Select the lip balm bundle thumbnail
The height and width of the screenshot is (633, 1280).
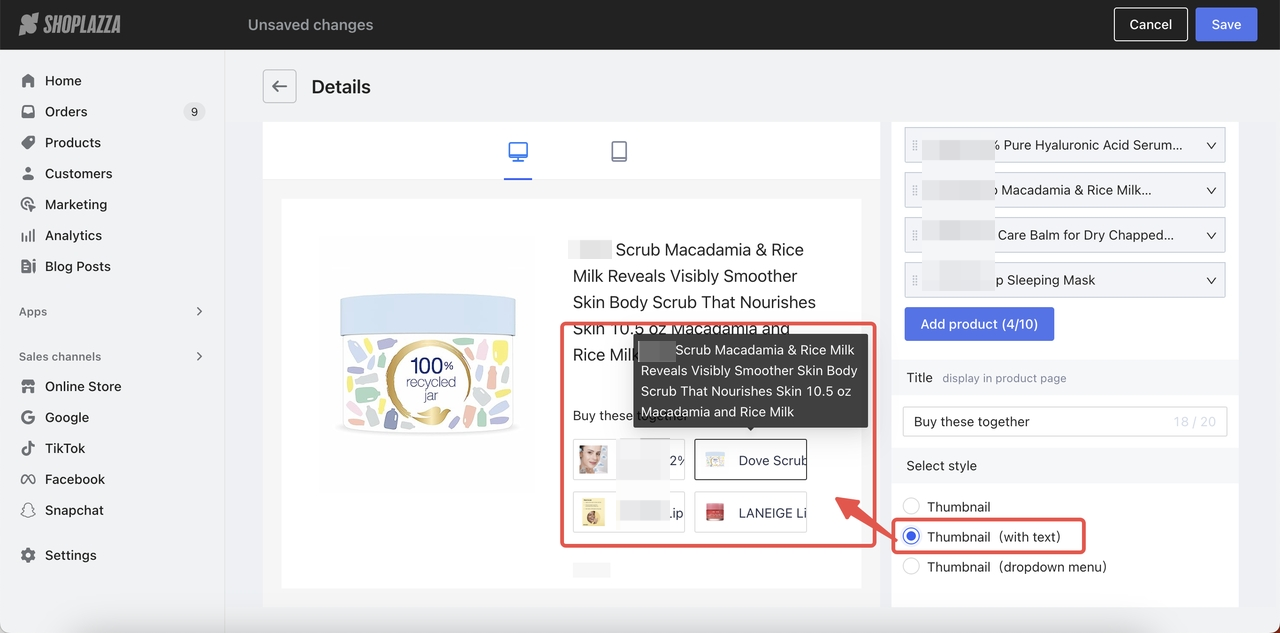point(629,512)
